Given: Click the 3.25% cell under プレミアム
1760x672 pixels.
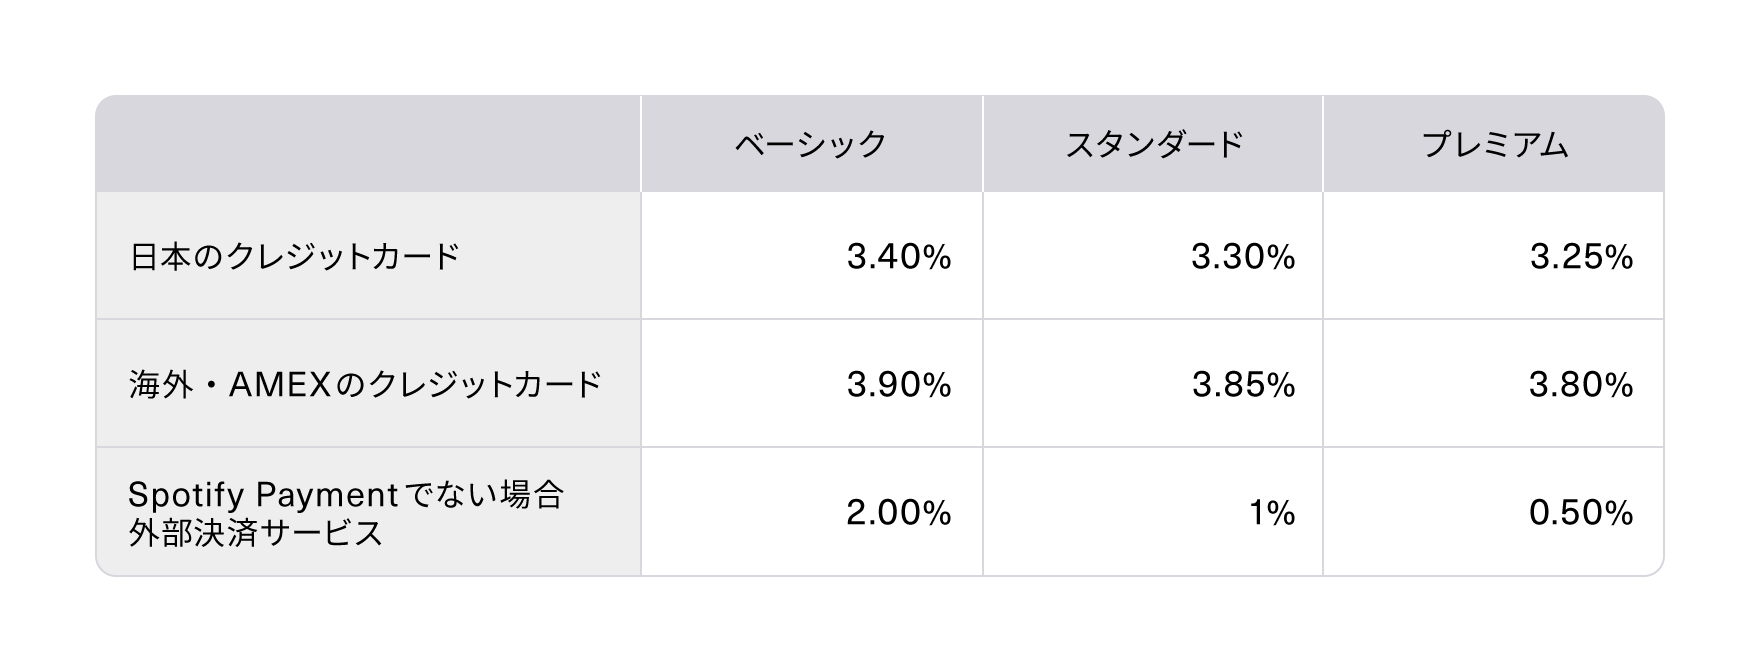Looking at the screenshot, I should coord(1580,257).
